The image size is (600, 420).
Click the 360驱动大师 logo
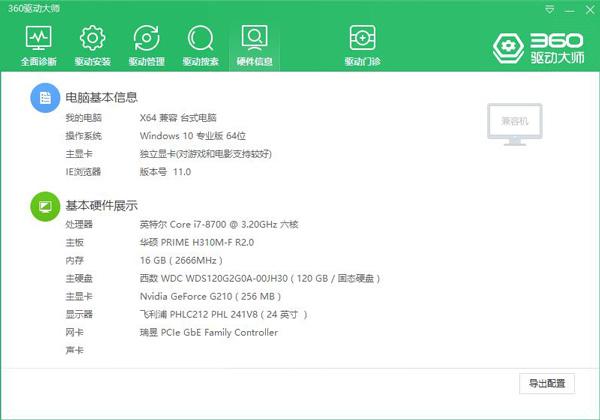pyautogui.click(x=538, y=48)
